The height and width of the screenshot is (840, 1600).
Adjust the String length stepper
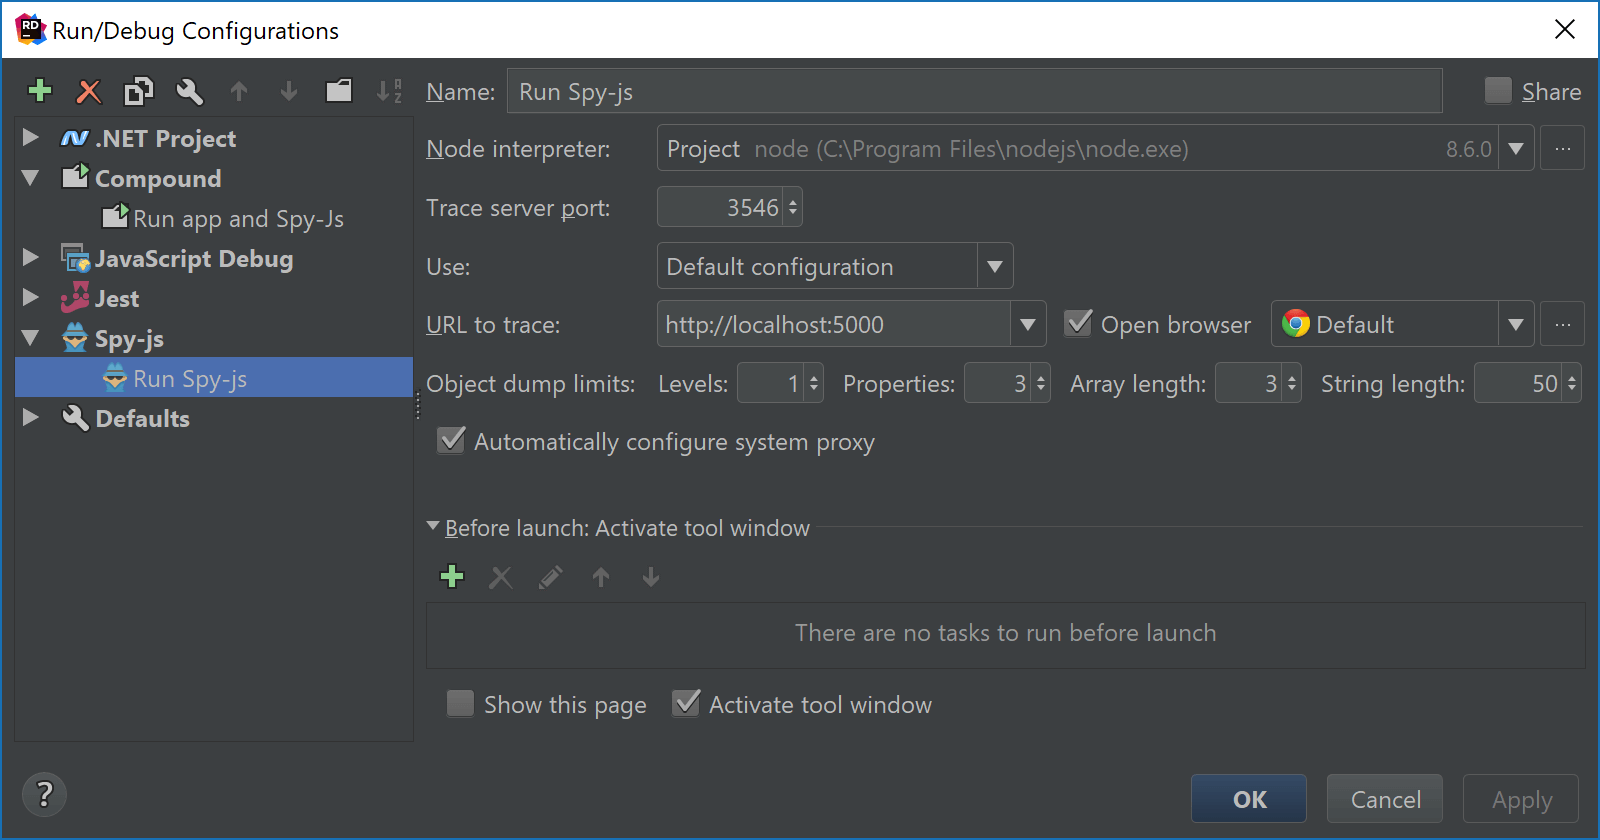pos(1572,383)
